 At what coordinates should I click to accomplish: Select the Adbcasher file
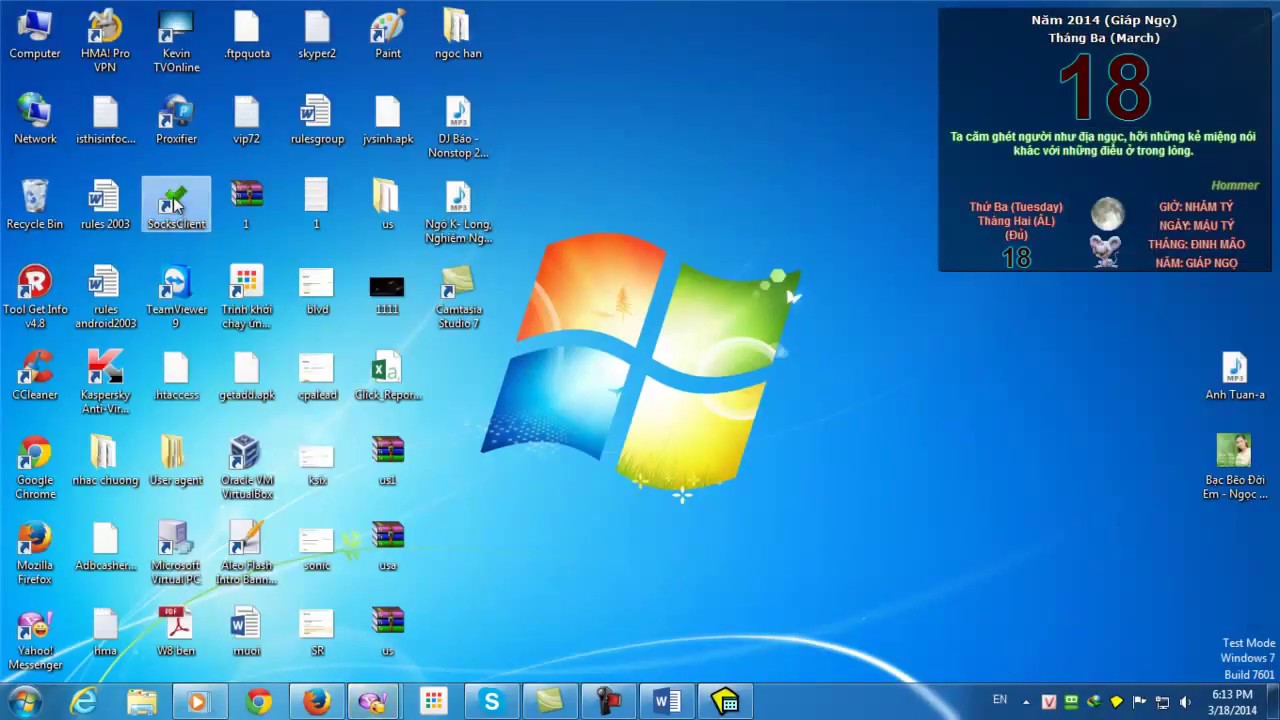(105, 546)
